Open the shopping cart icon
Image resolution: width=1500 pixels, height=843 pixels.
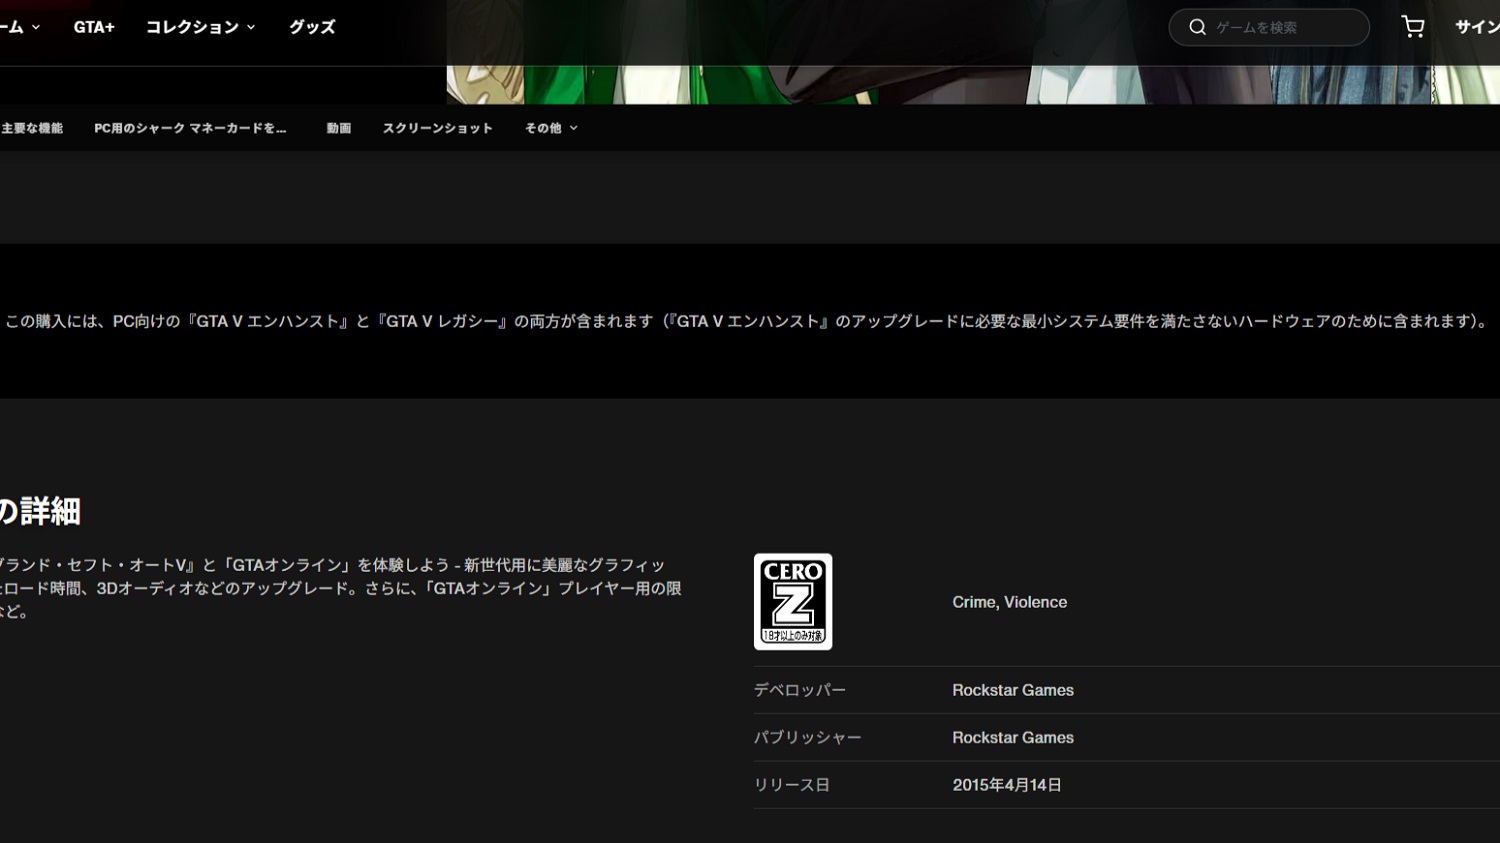click(x=1412, y=27)
